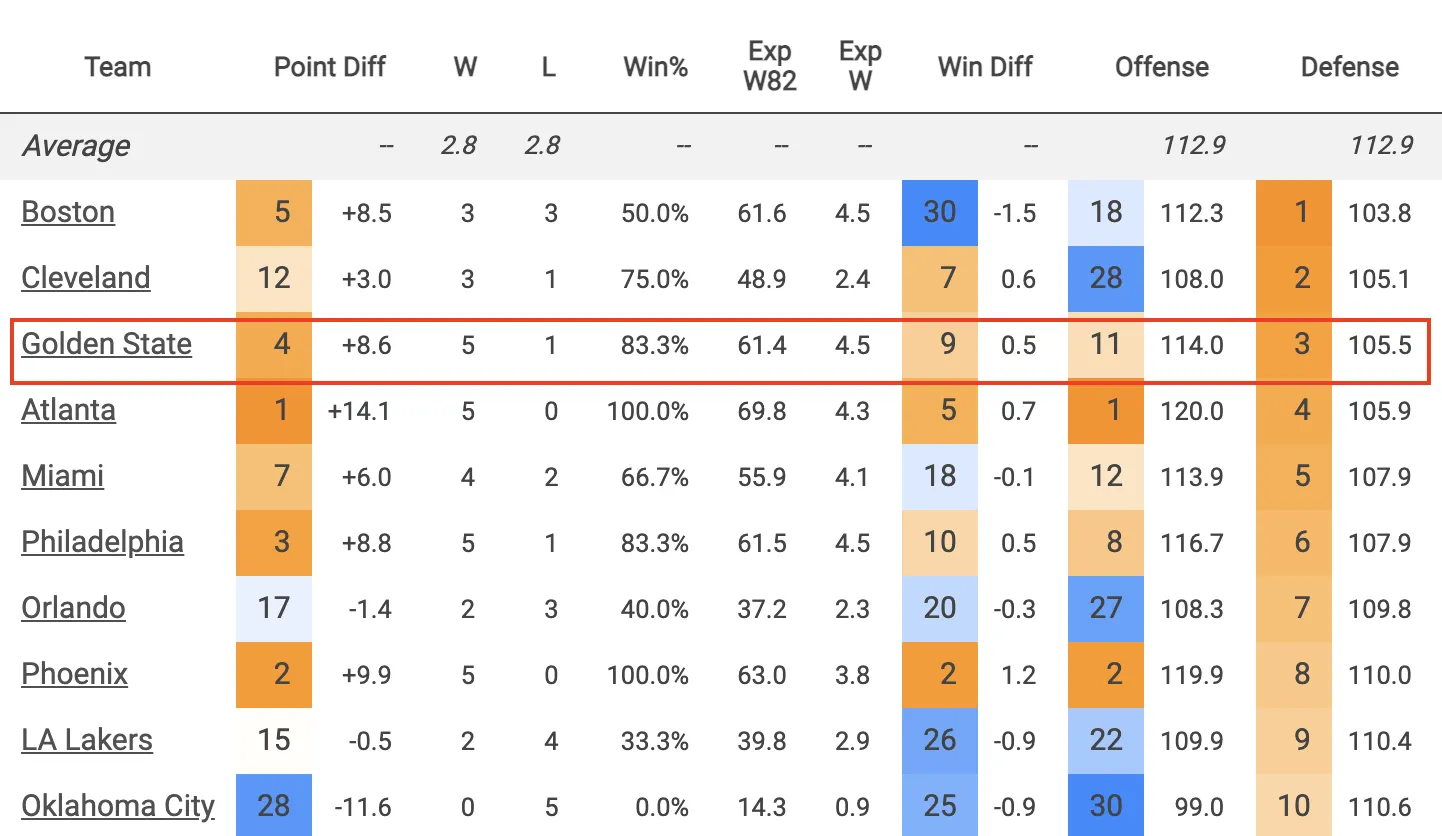
Task: Open the Atlanta team page
Action: [69, 410]
